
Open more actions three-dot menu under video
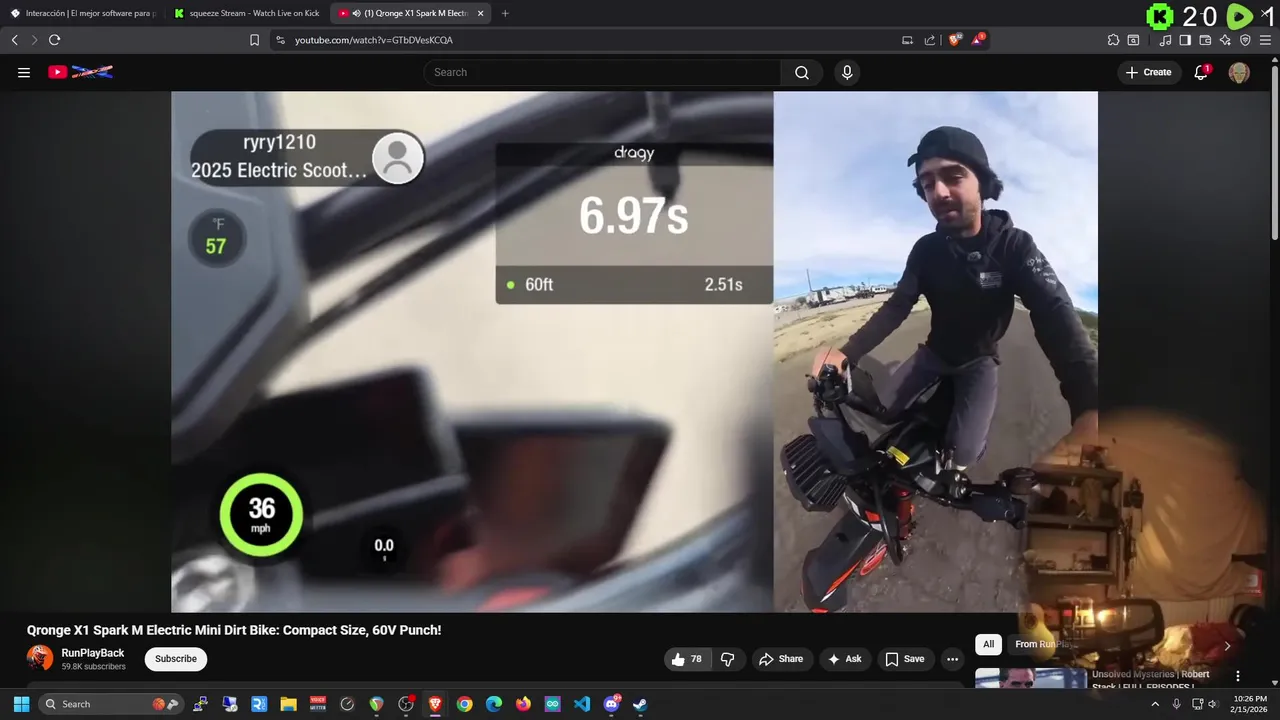(952, 659)
